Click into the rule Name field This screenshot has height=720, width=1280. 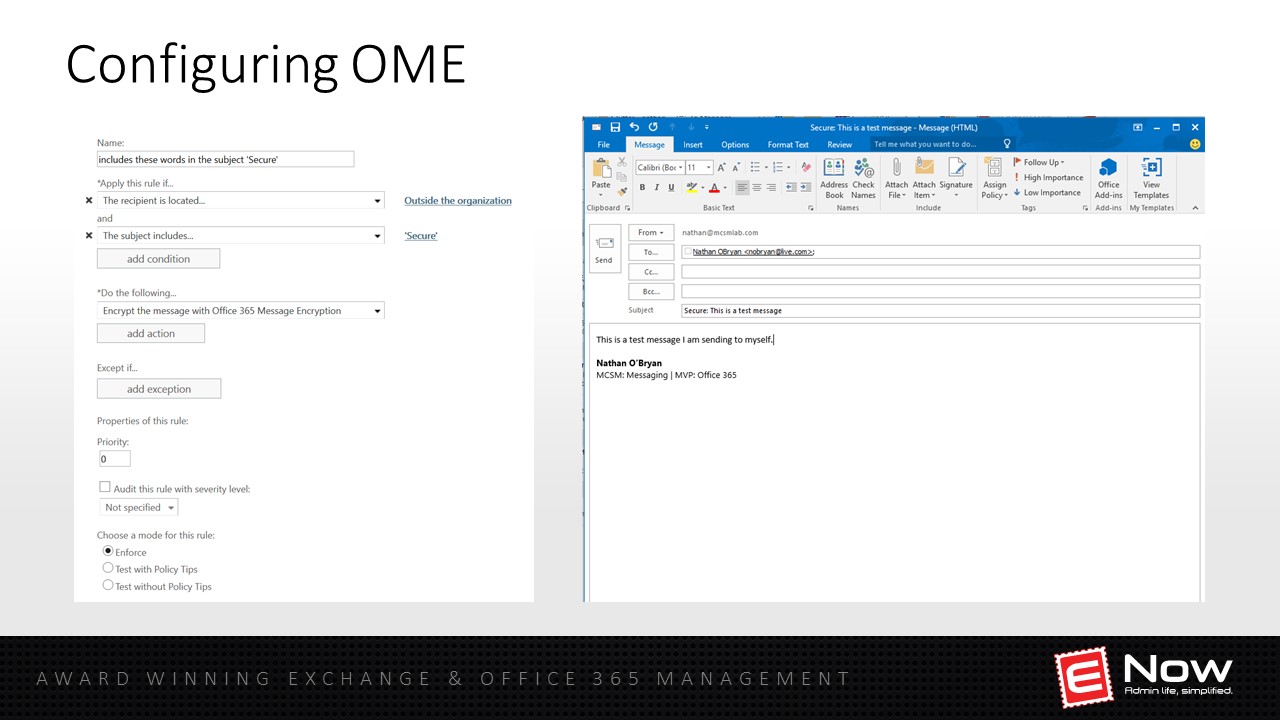coord(226,159)
